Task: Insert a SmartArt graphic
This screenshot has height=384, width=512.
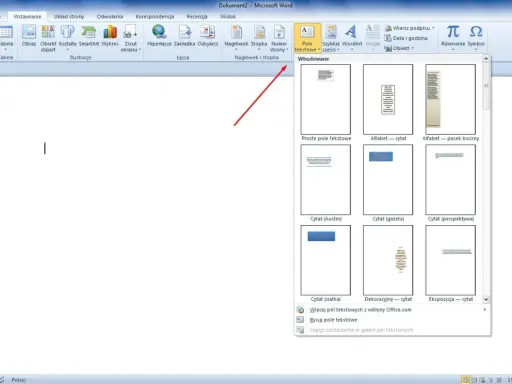Action: point(89,36)
